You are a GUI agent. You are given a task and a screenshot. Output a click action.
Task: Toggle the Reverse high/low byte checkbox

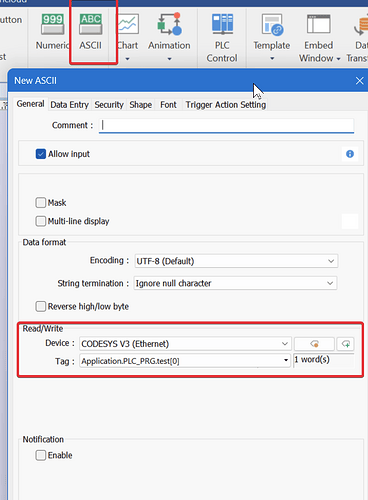click(41, 306)
